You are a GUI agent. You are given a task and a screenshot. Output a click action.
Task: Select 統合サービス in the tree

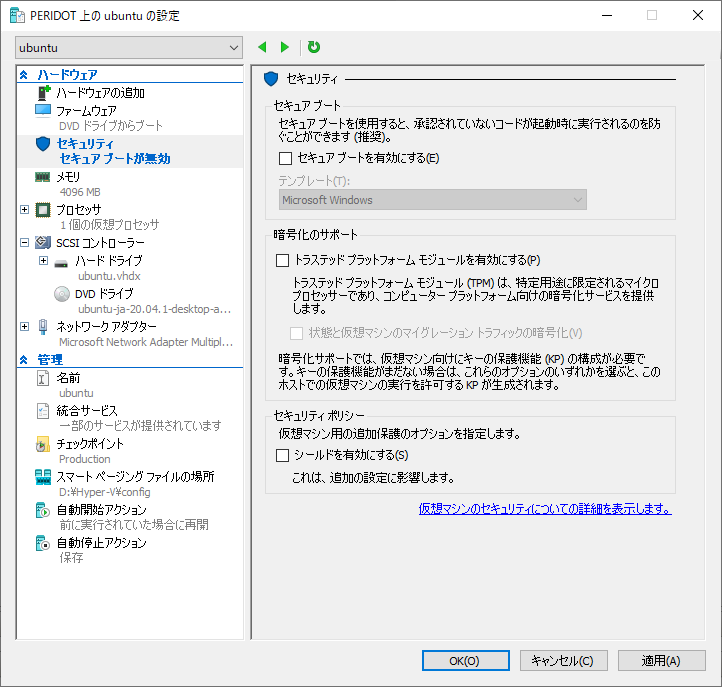tap(87, 411)
